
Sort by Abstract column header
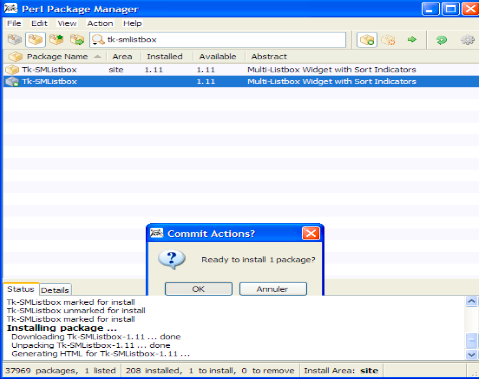[x=362, y=56]
